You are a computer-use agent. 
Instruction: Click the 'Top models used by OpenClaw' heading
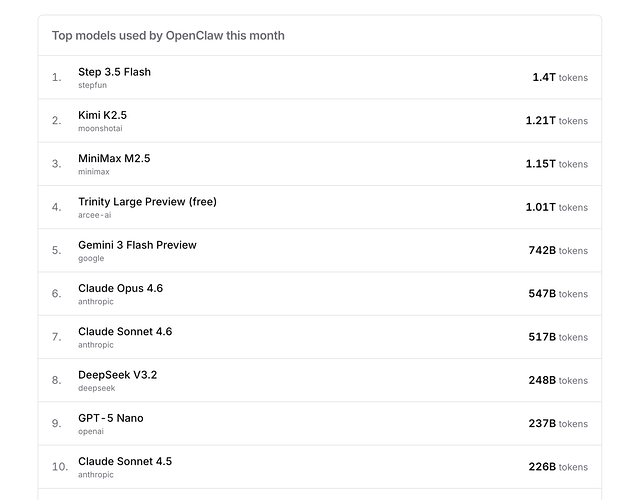click(168, 36)
